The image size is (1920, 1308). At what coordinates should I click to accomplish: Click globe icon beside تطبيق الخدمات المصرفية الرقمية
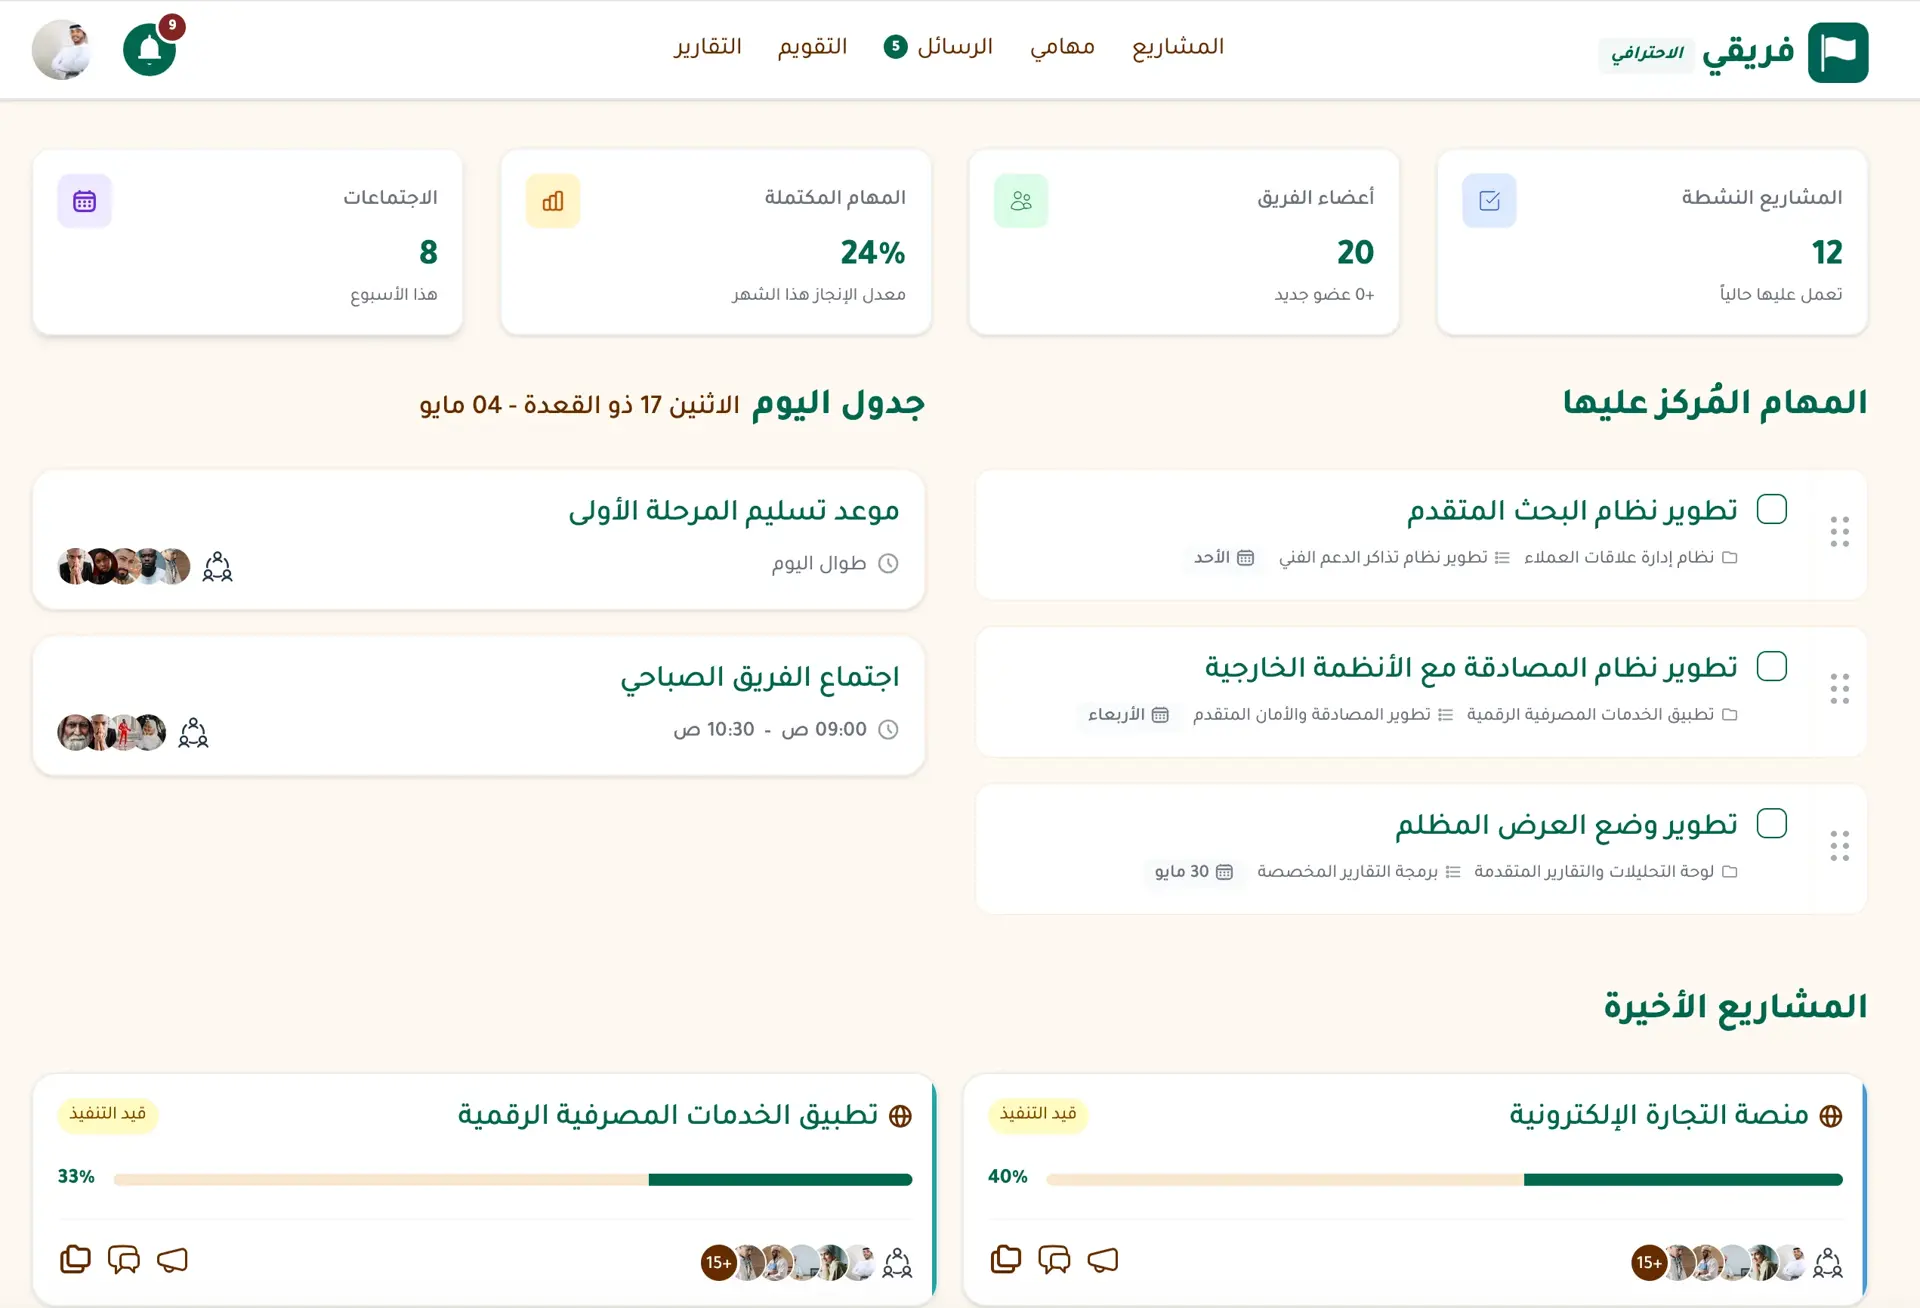(x=900, y=1116)
